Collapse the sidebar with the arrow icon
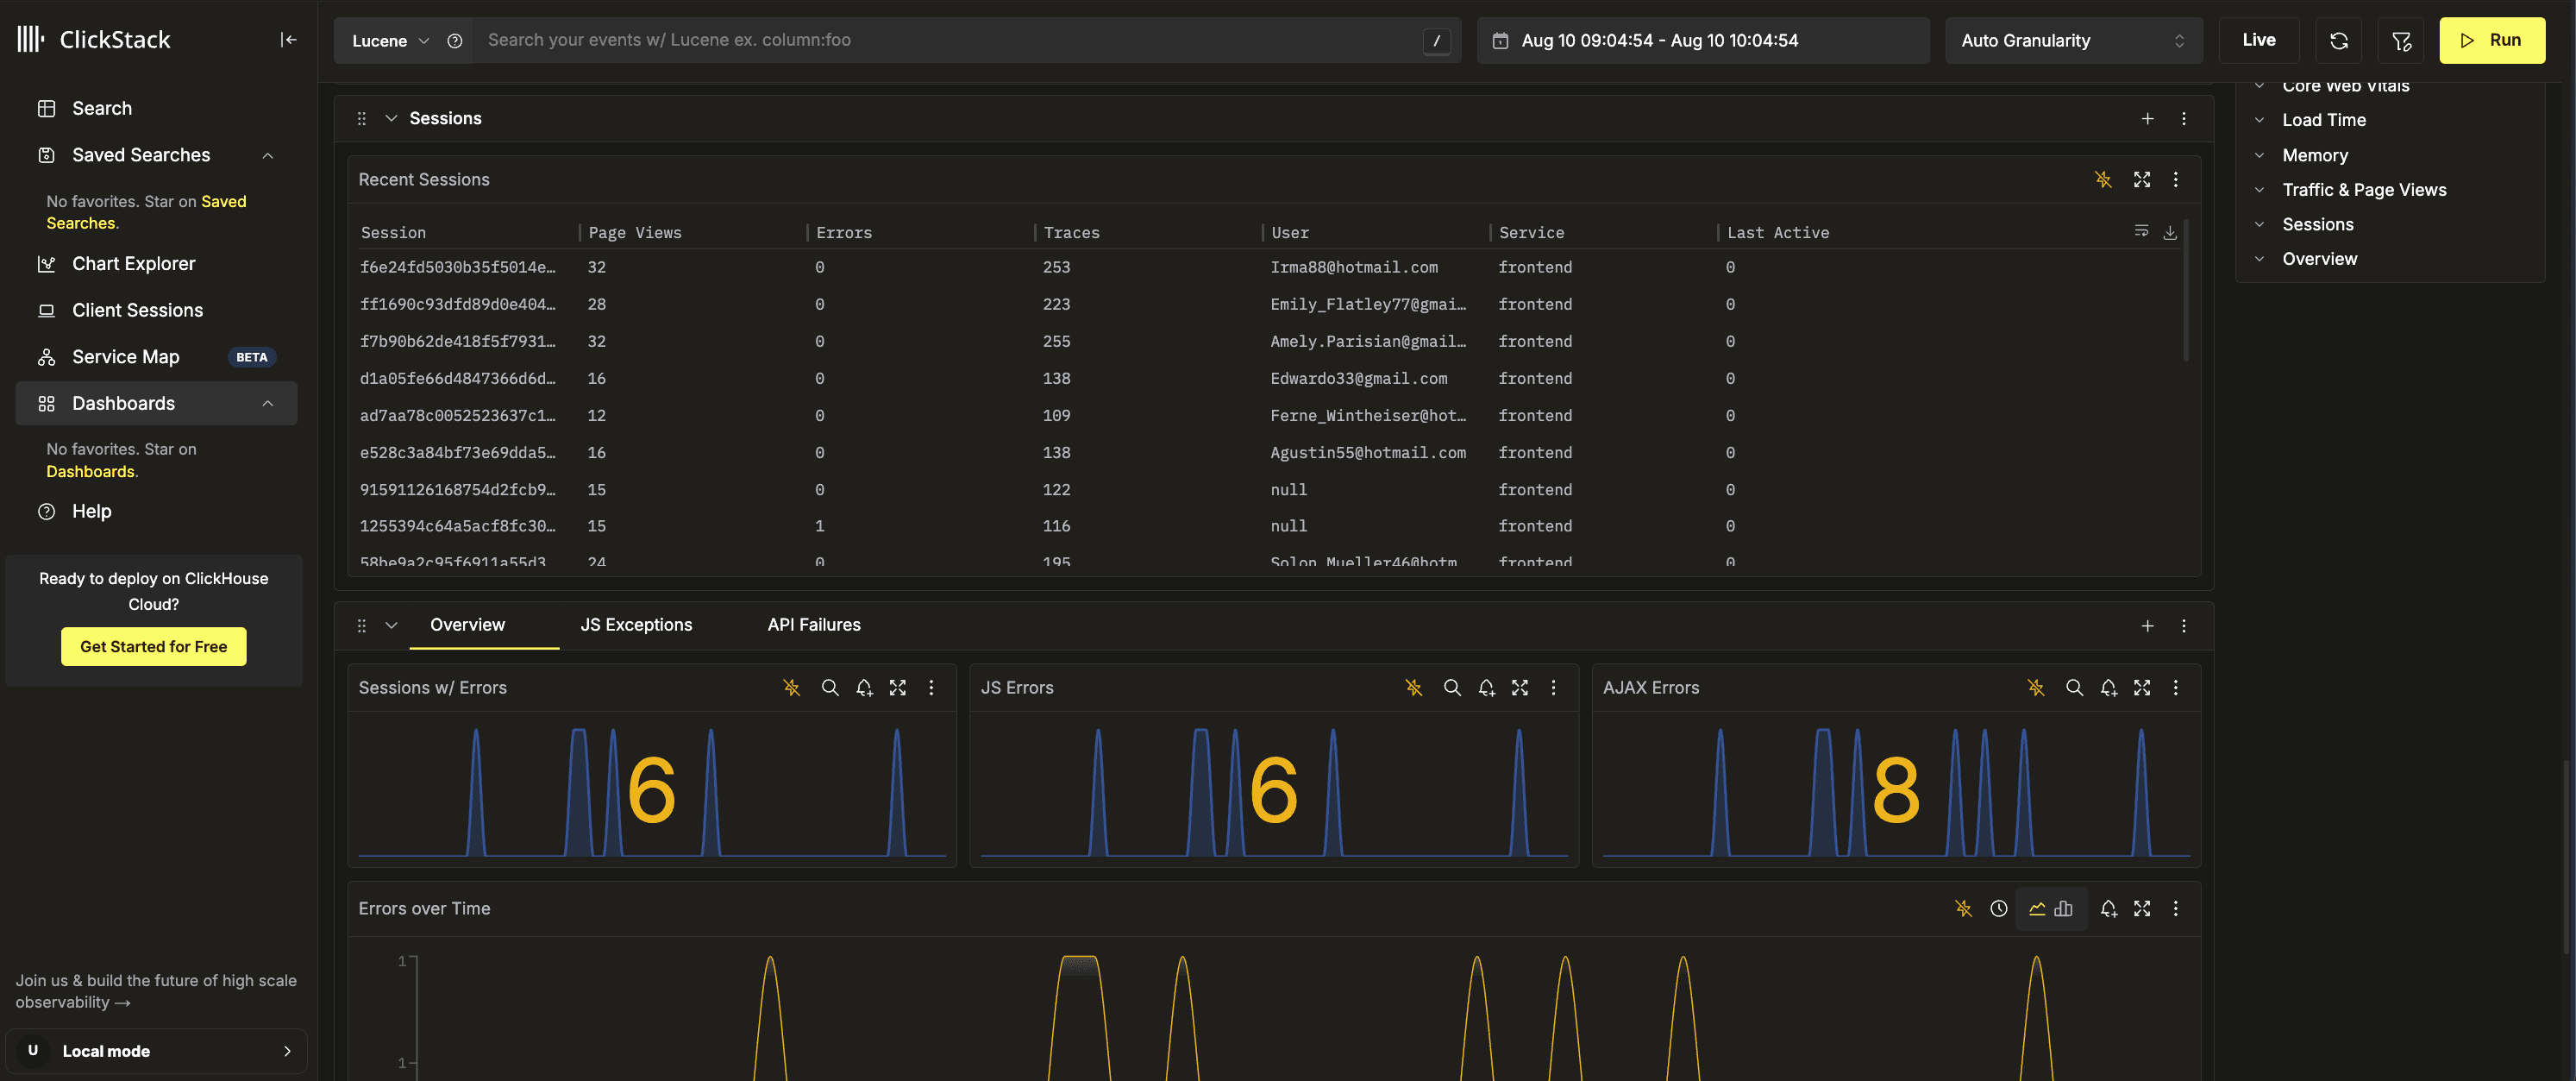The width and height of the screenshot is (2576, 1081). 288,40
